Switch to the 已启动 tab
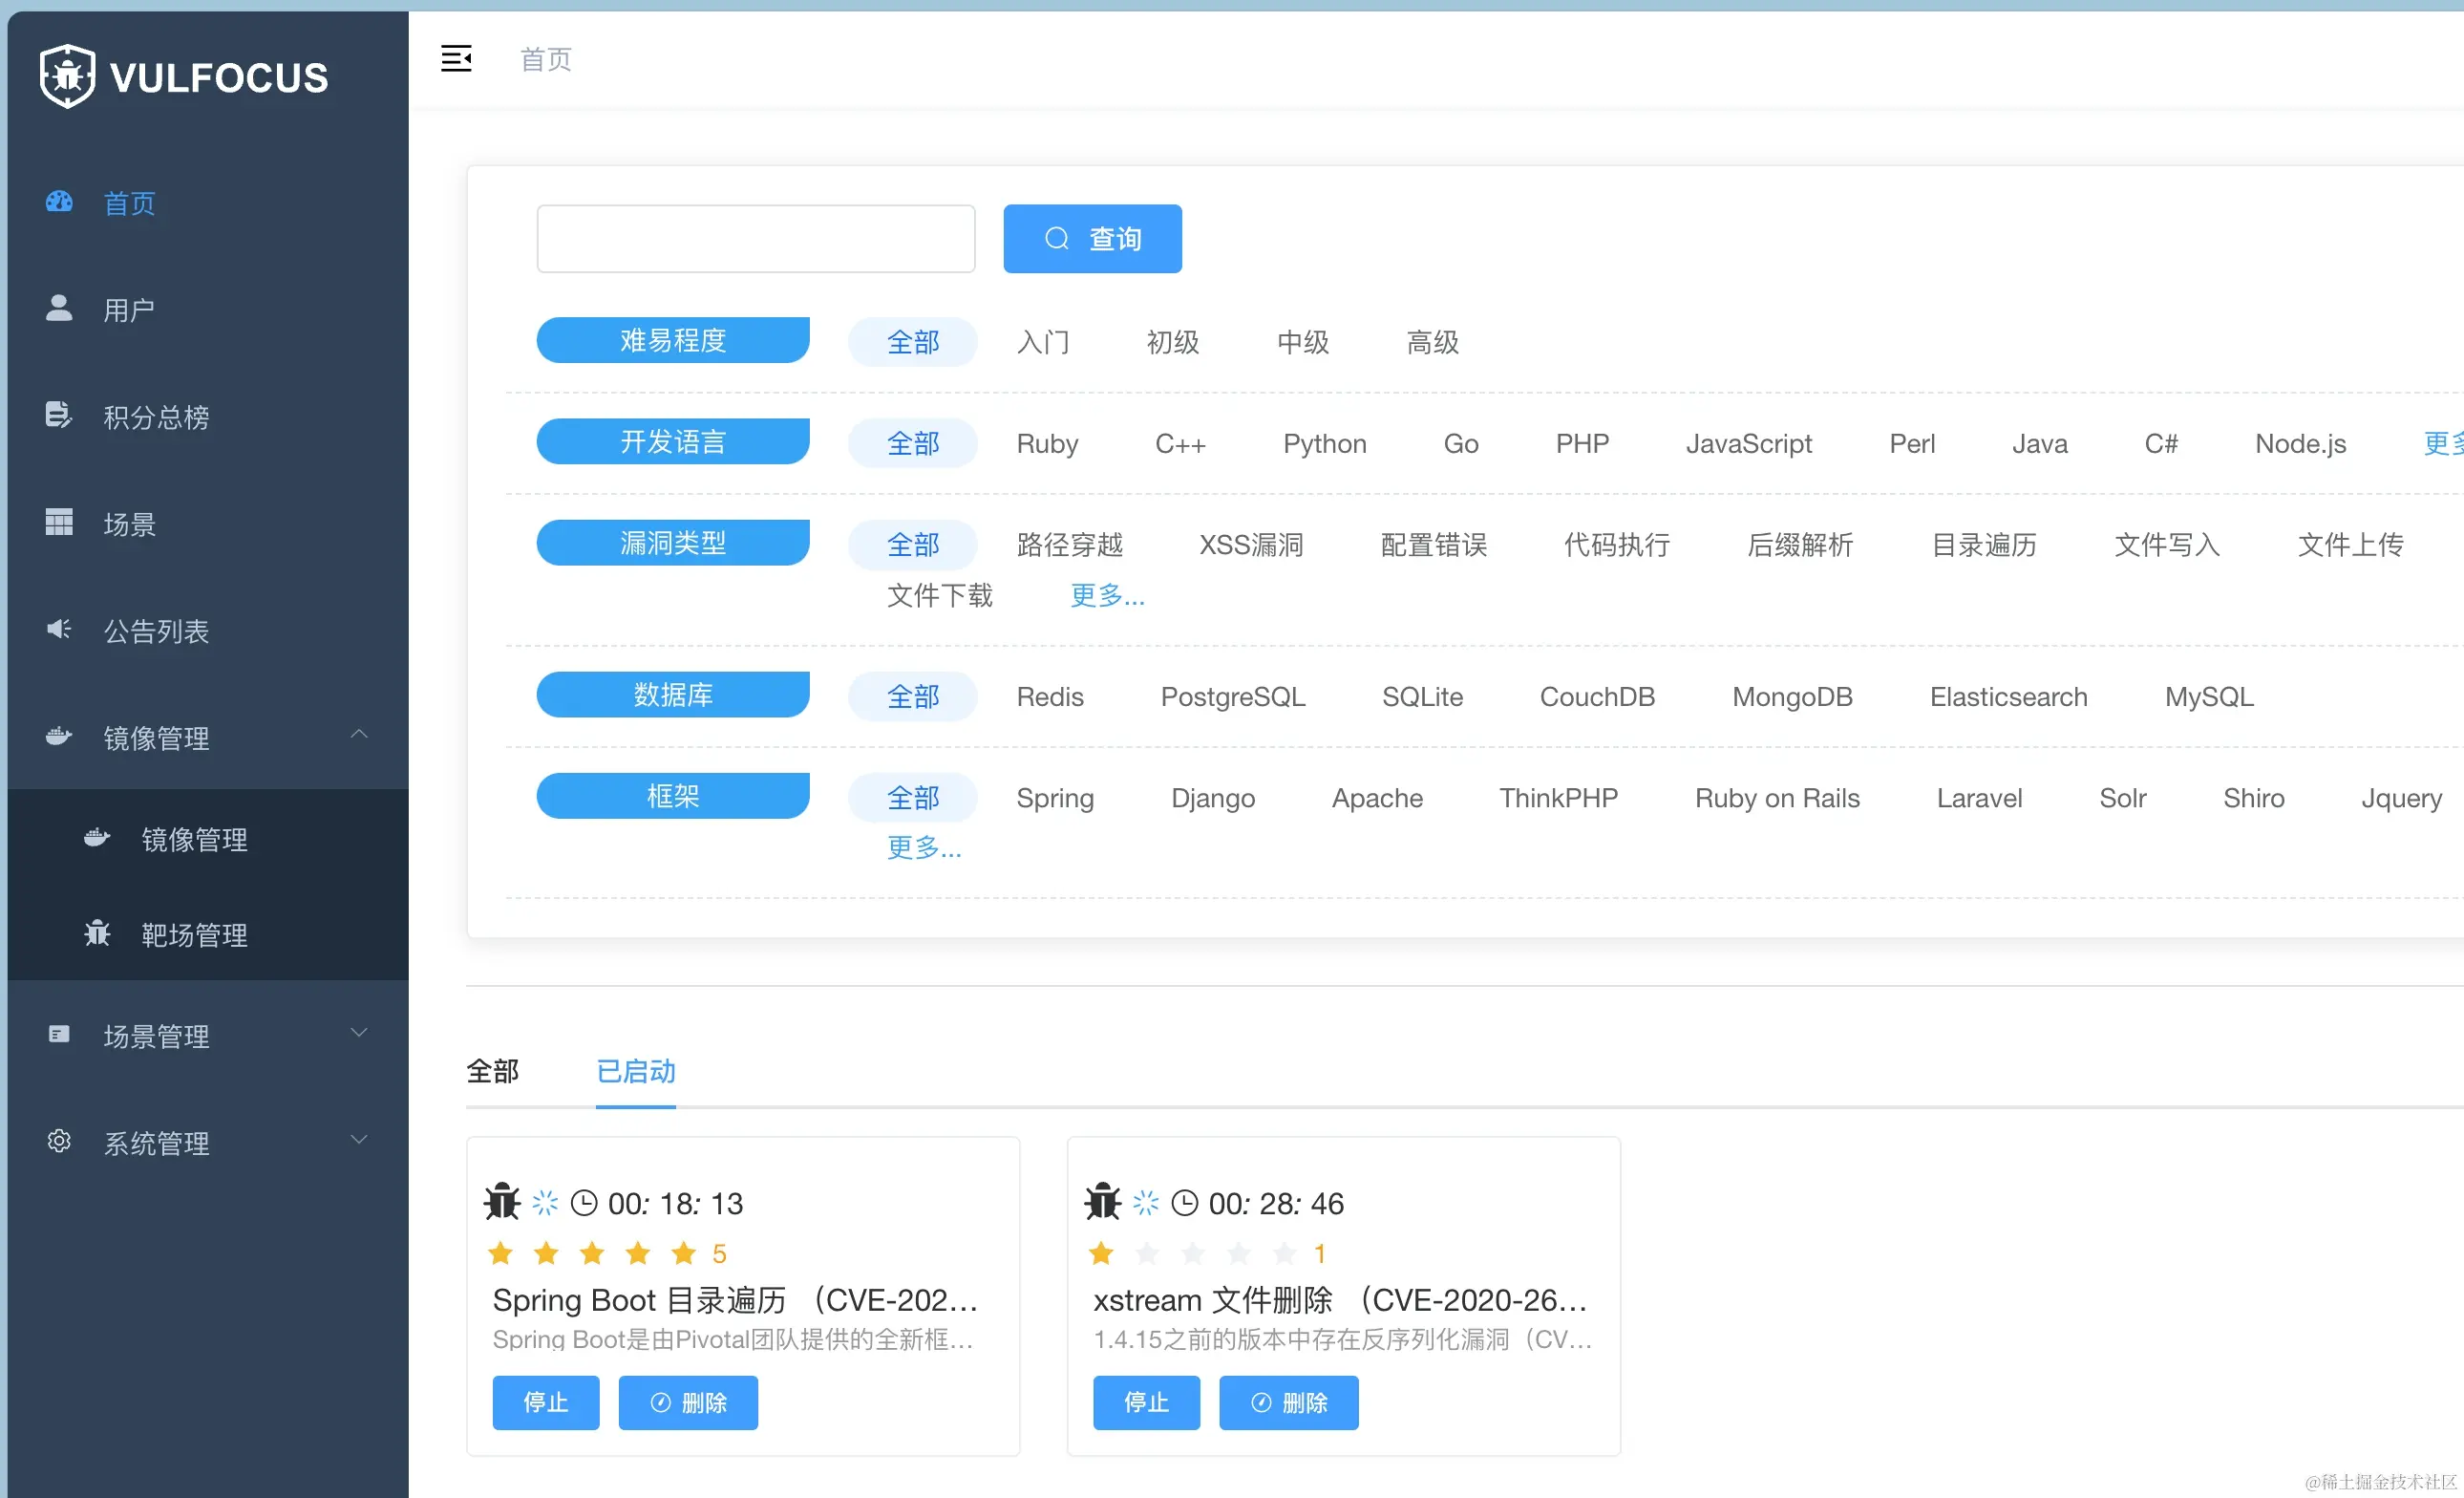Screen dimensions: 2464x1498 click(635, 1071)
